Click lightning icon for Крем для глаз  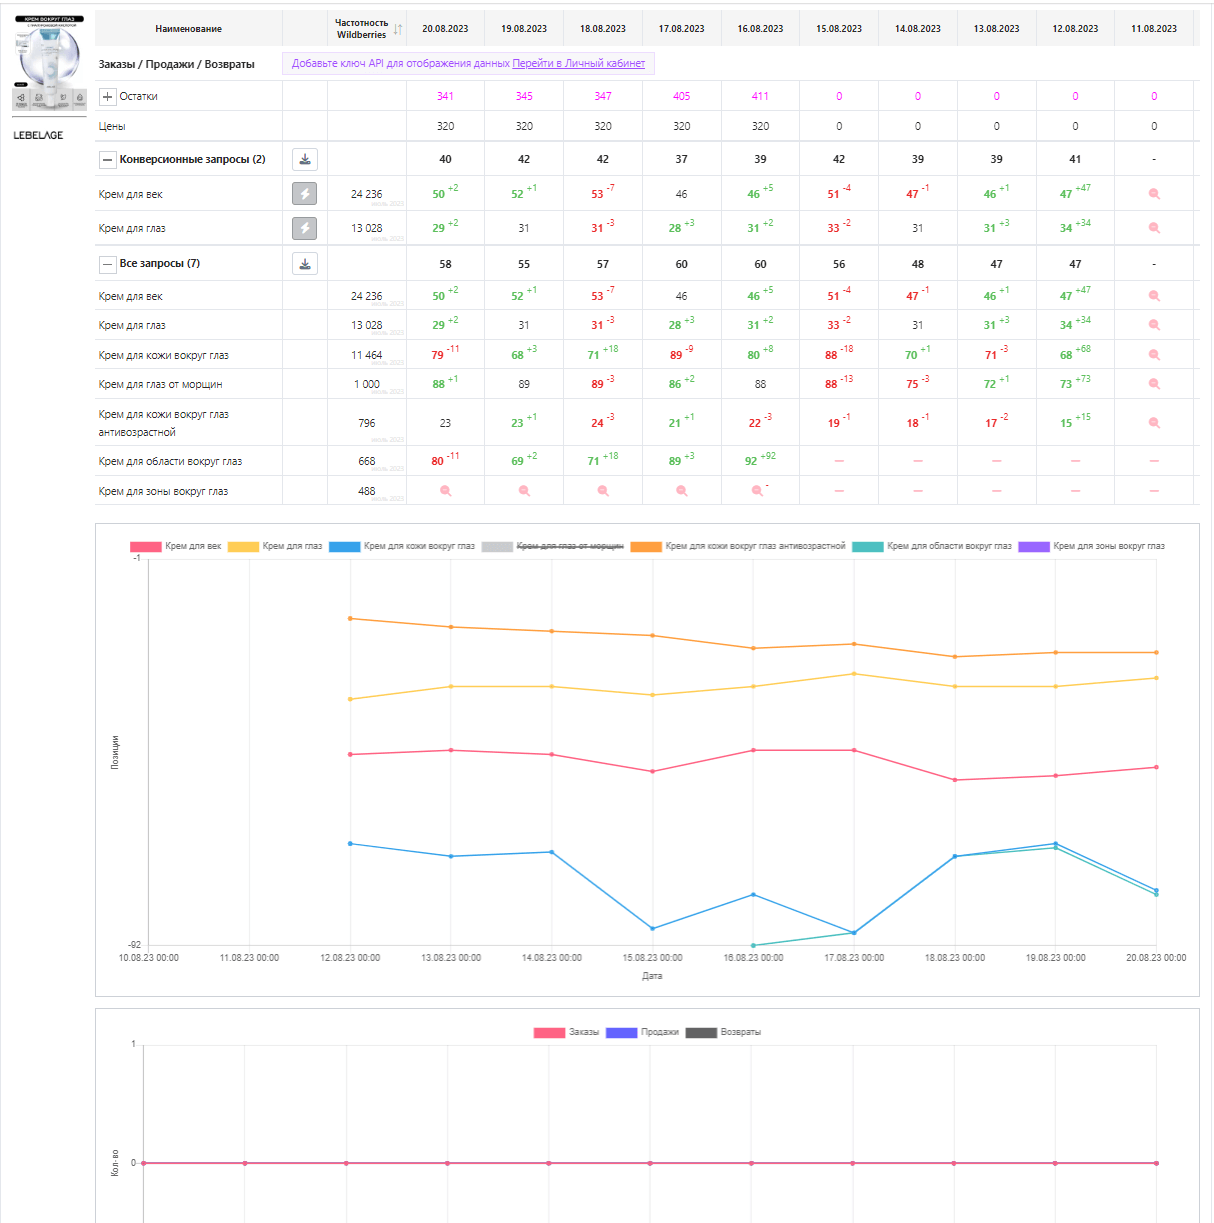(305, 228)
